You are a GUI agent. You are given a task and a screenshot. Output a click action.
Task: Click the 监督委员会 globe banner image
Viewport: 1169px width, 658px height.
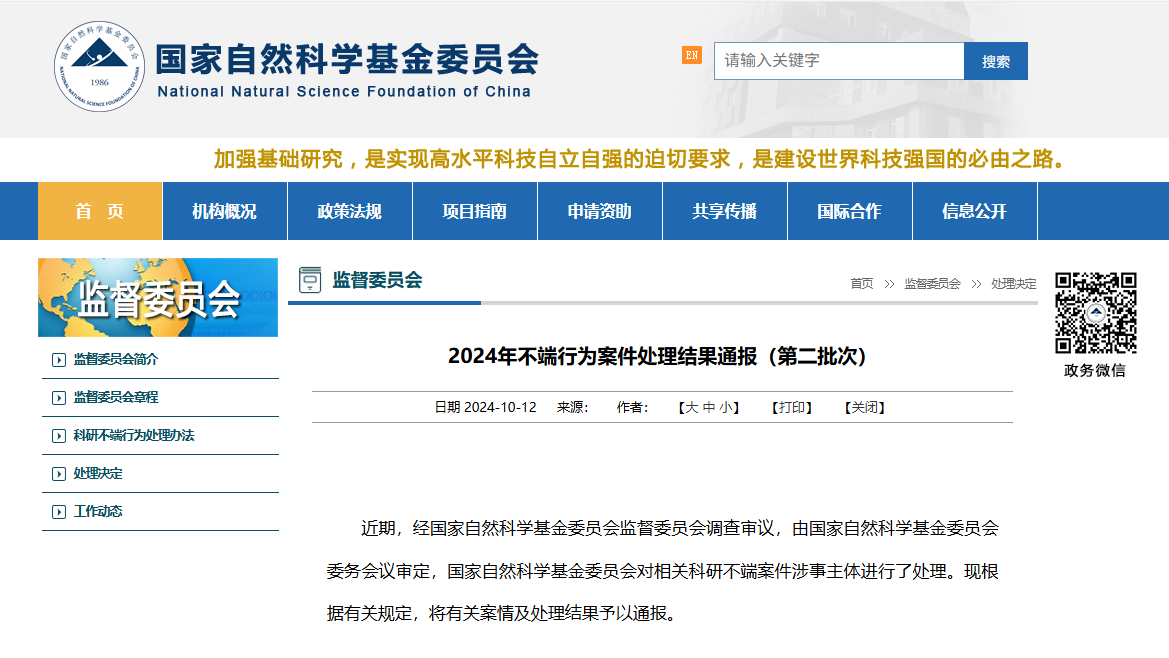pyautogui.click(x=158, y=298)
